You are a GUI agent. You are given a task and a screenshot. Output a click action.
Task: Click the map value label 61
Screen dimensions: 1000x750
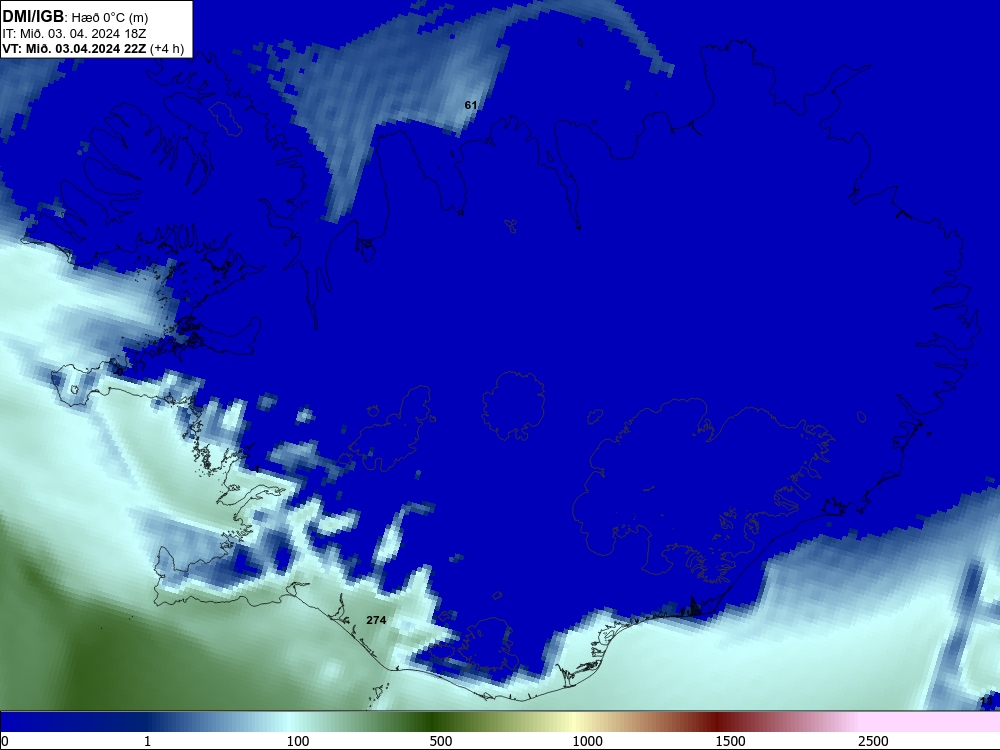[x=471, y=105]
